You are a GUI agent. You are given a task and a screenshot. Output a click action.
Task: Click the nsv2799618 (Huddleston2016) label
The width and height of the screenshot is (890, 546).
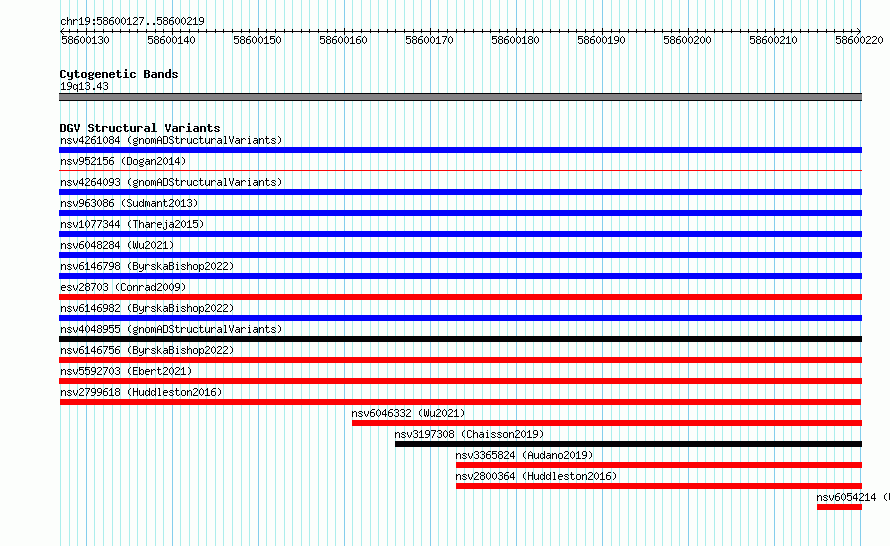point(141,392)
